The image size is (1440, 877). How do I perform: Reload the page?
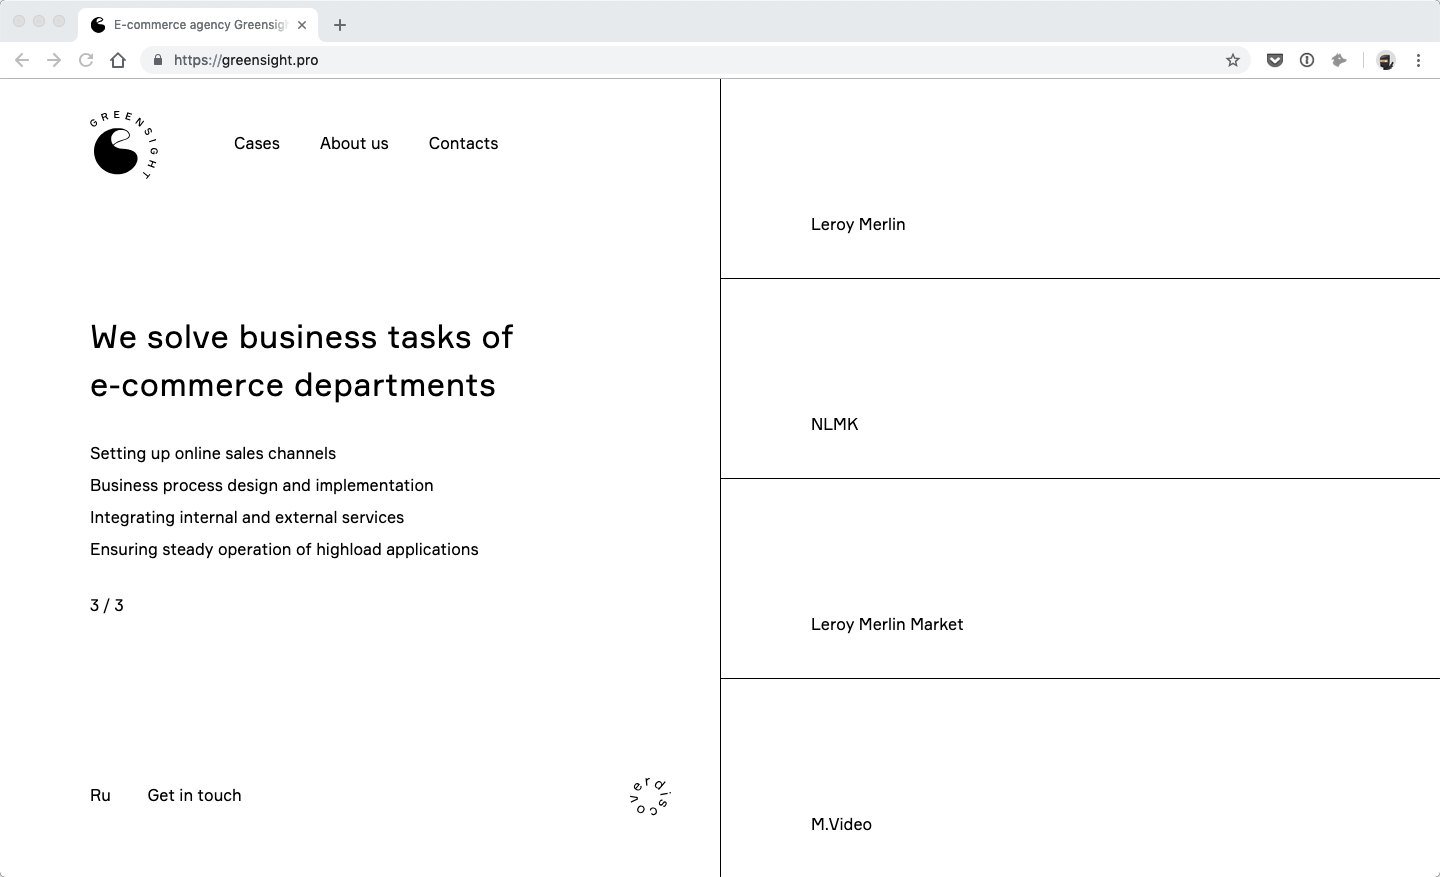pos(86,60)
